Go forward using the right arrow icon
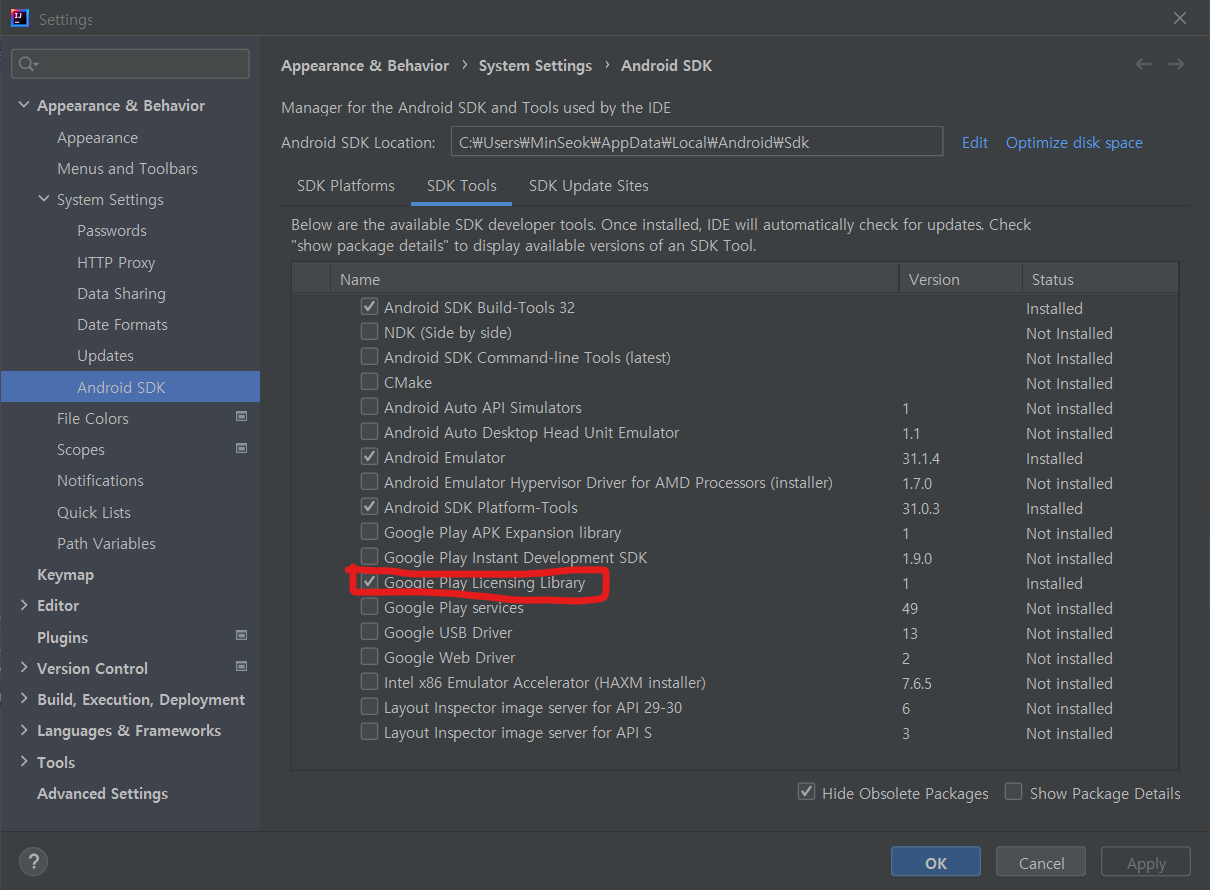 1176,64
